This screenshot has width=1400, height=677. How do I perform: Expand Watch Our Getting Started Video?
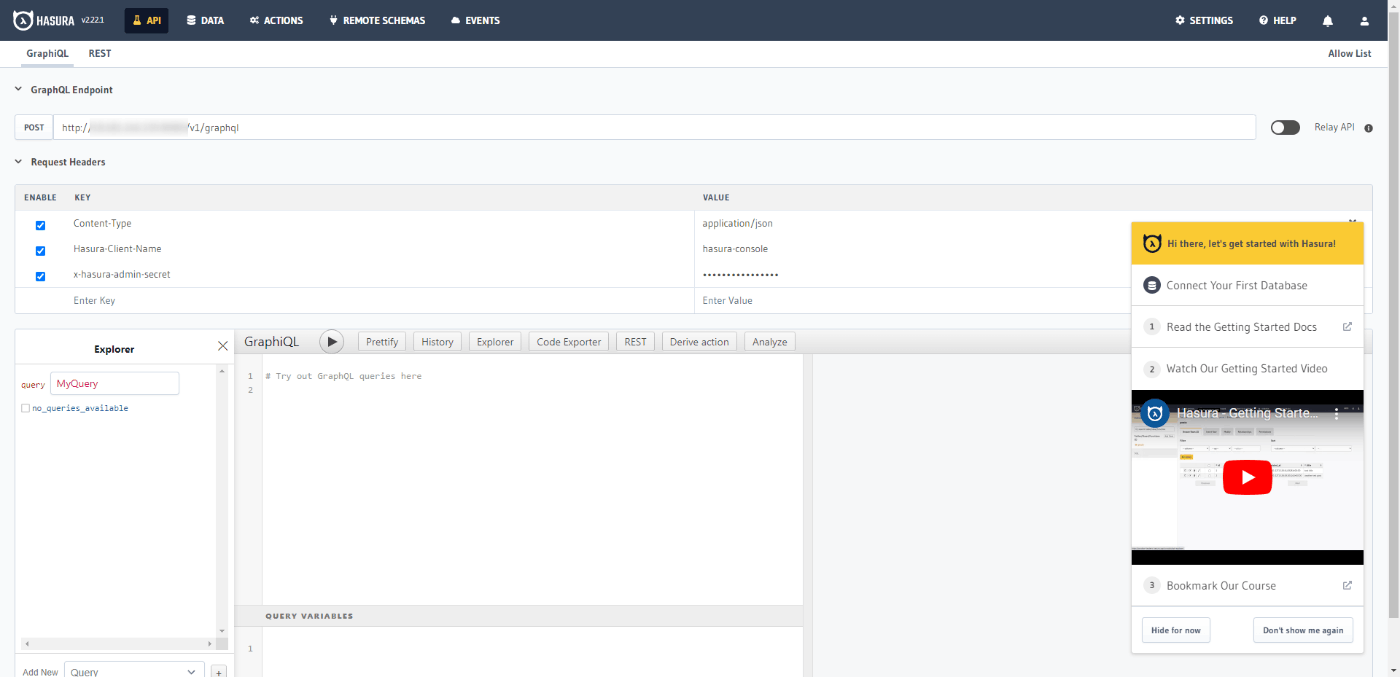pyautogui.click(x=1247, y=369)
